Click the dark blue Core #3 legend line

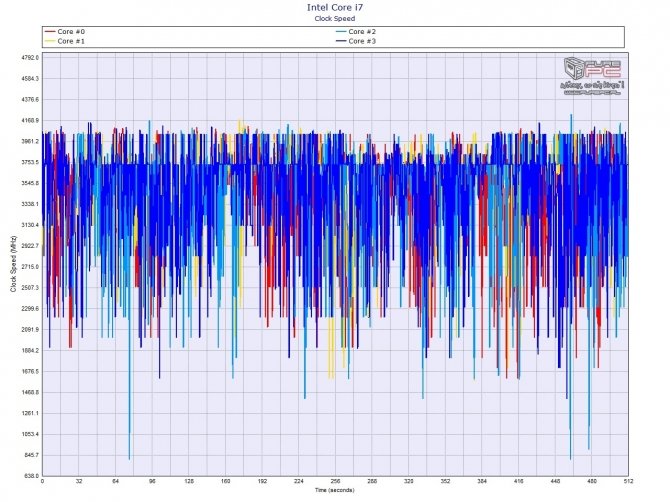(x=341, y=41)
